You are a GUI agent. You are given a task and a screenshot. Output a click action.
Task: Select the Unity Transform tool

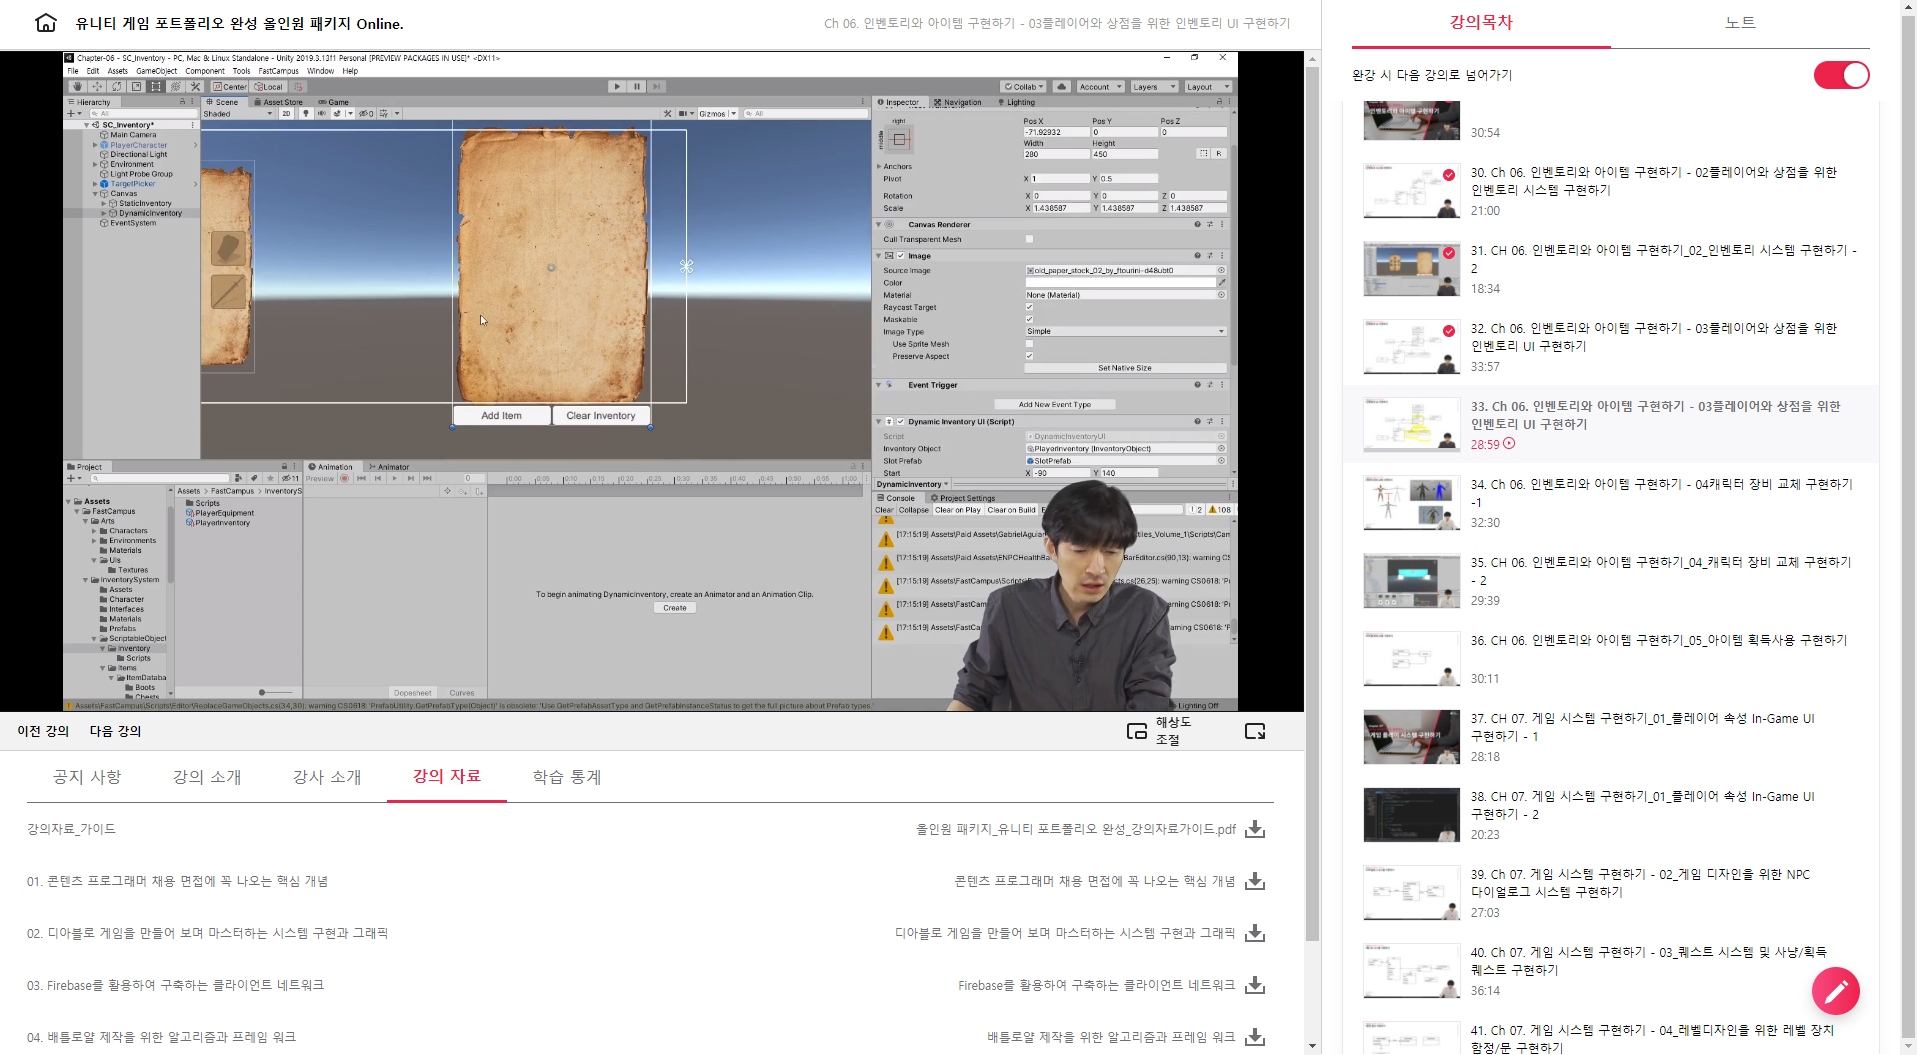point(175,87)
